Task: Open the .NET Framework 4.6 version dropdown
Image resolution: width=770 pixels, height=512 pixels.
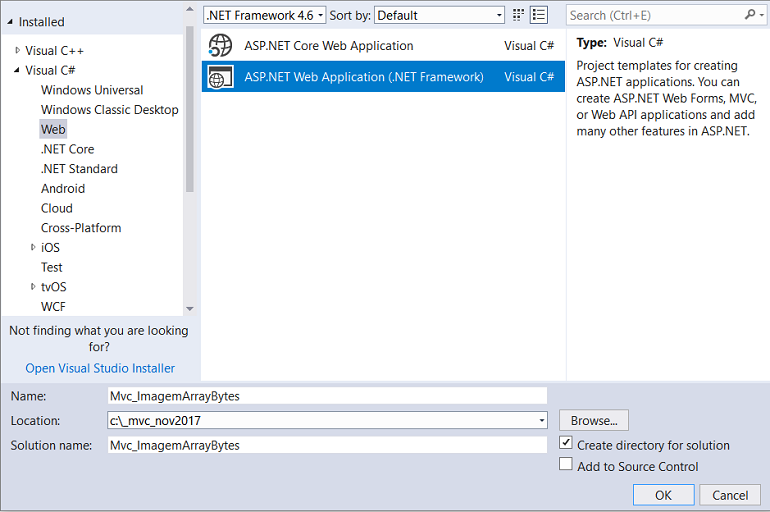Action: pyautogui.click(x=265, y=15)
